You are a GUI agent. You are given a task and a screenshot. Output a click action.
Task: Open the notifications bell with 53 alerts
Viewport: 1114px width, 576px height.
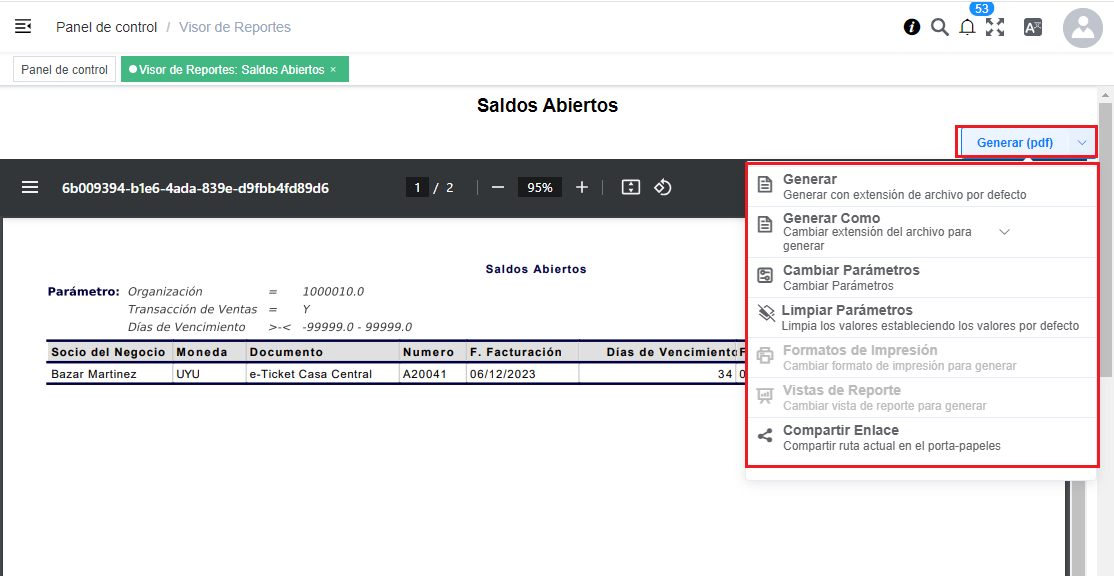(x=967, y=27)
